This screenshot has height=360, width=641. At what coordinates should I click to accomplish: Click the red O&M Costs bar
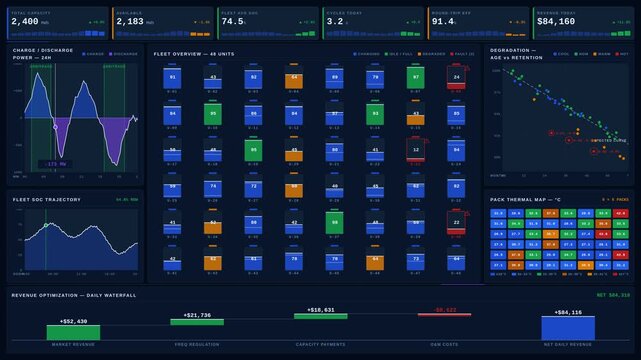click(x=444, y=315)
